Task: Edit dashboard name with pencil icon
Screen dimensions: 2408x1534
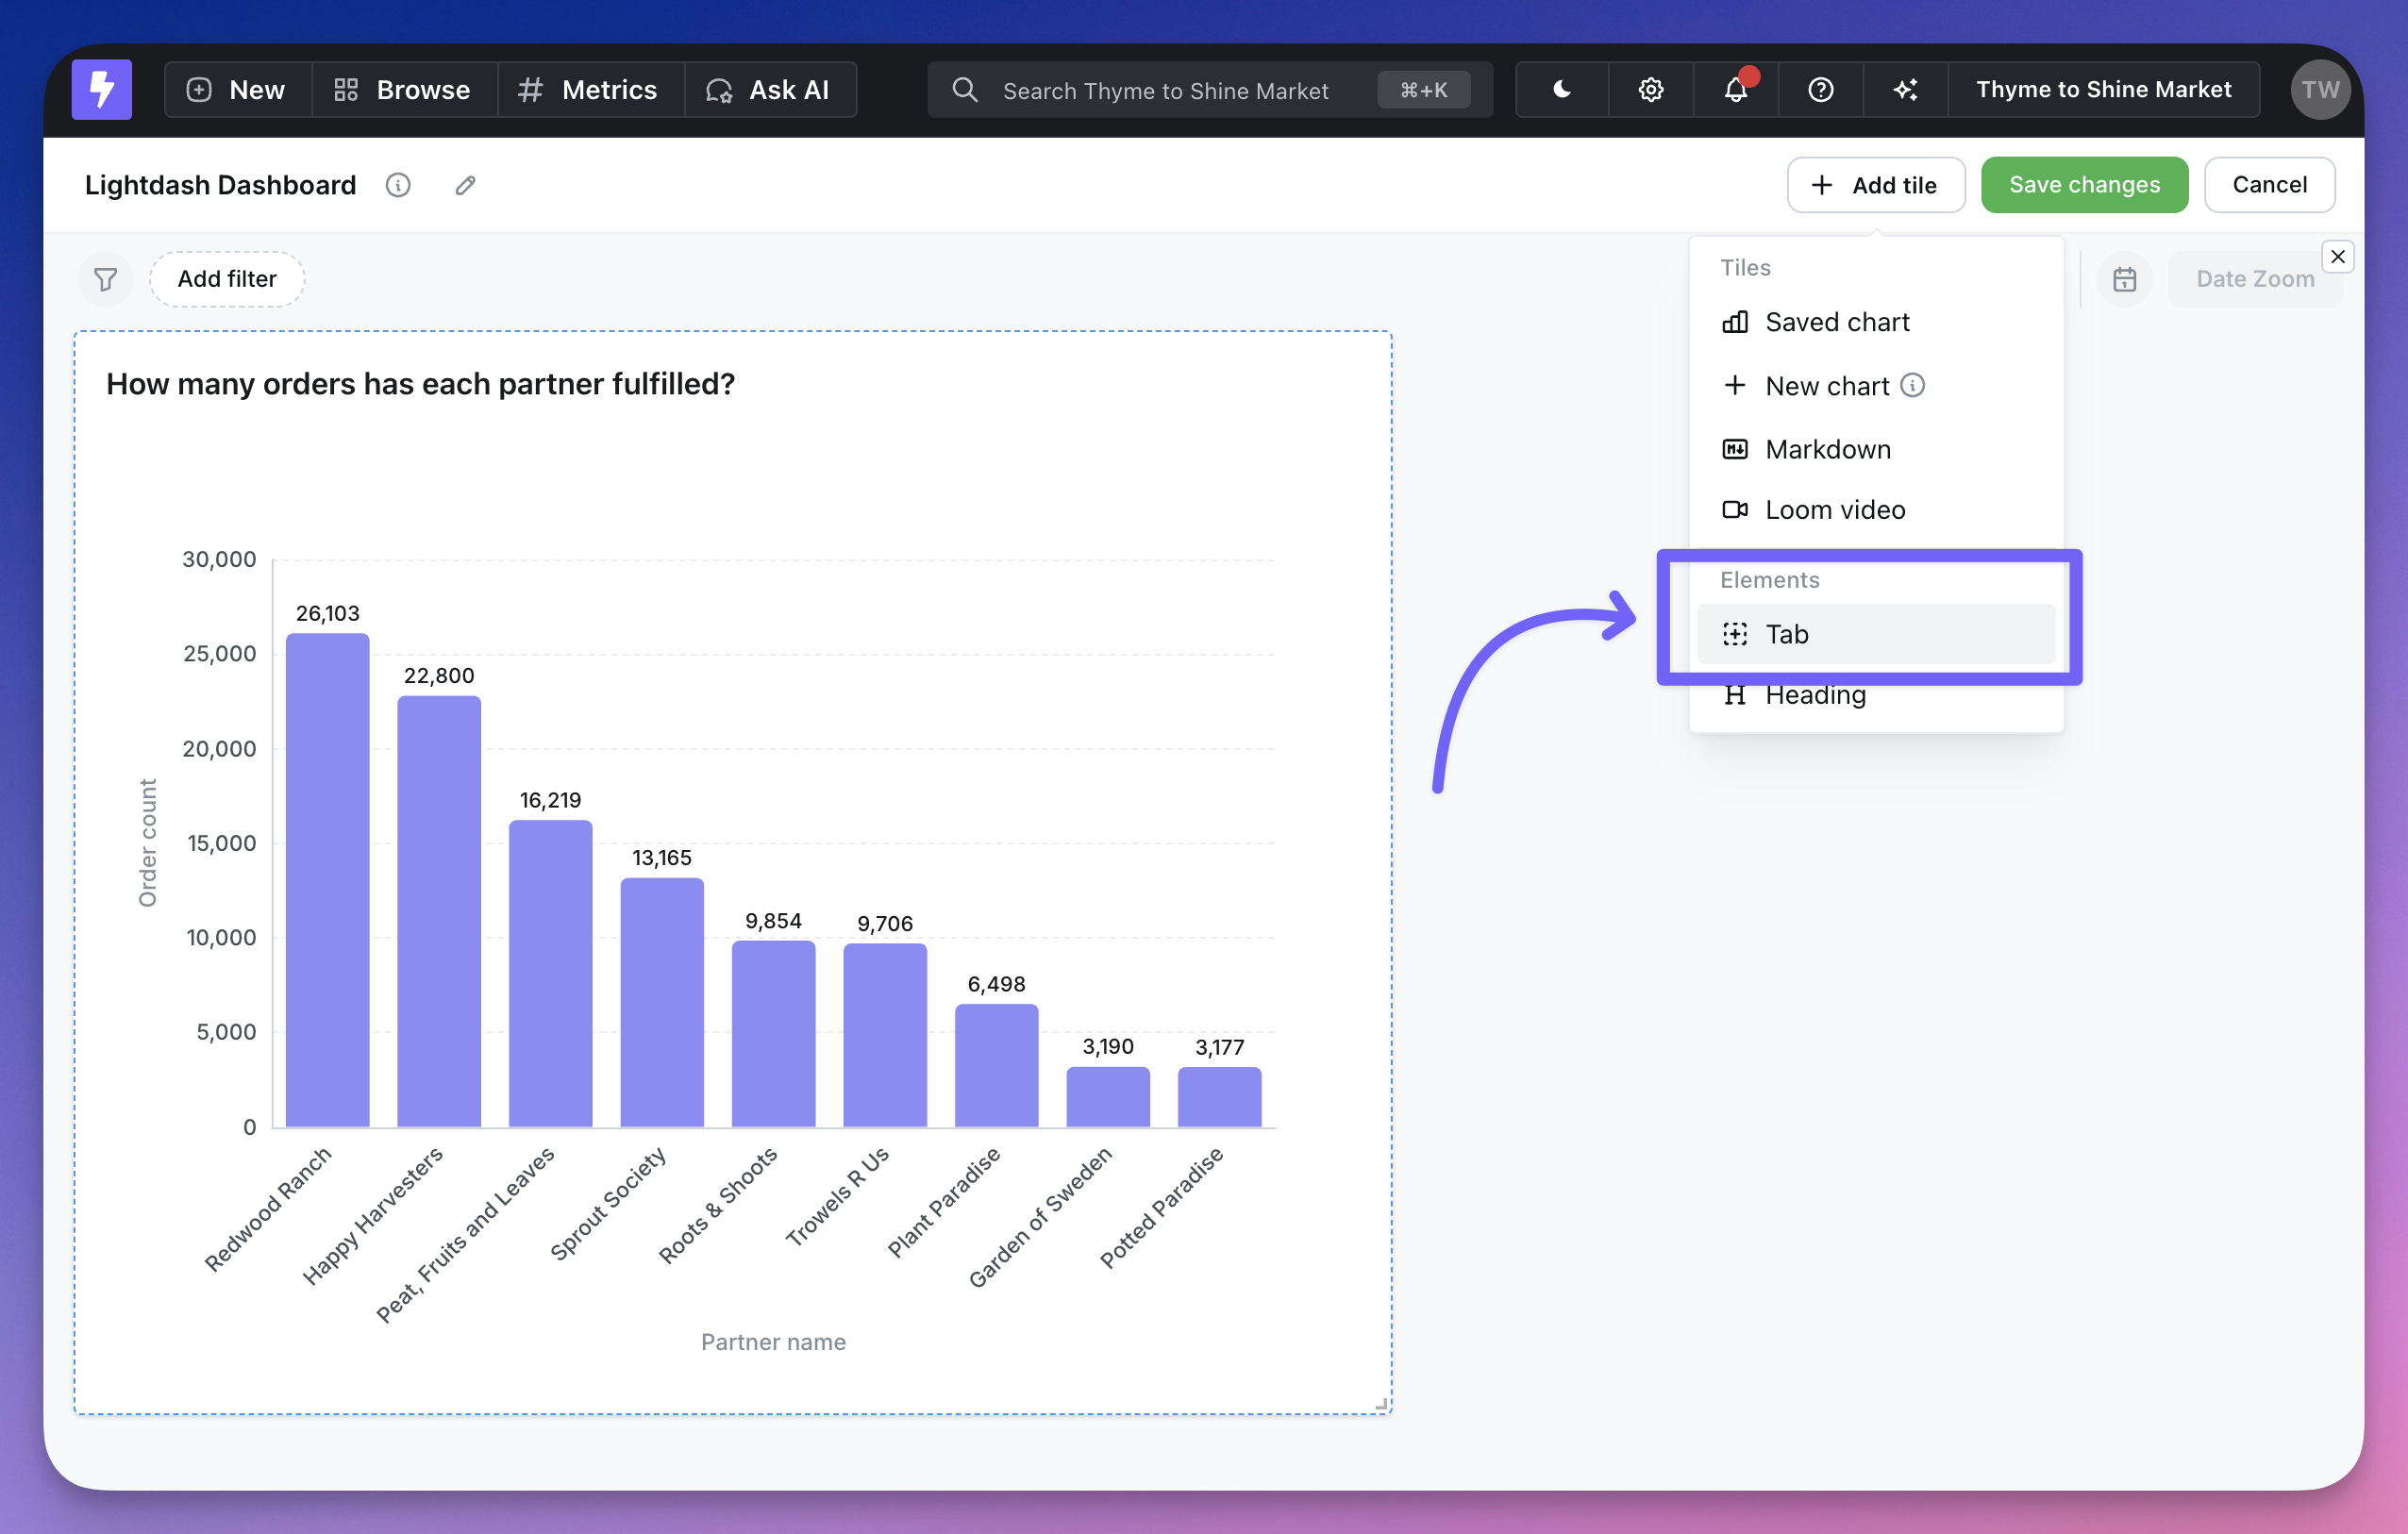Action: click(465, 185)
